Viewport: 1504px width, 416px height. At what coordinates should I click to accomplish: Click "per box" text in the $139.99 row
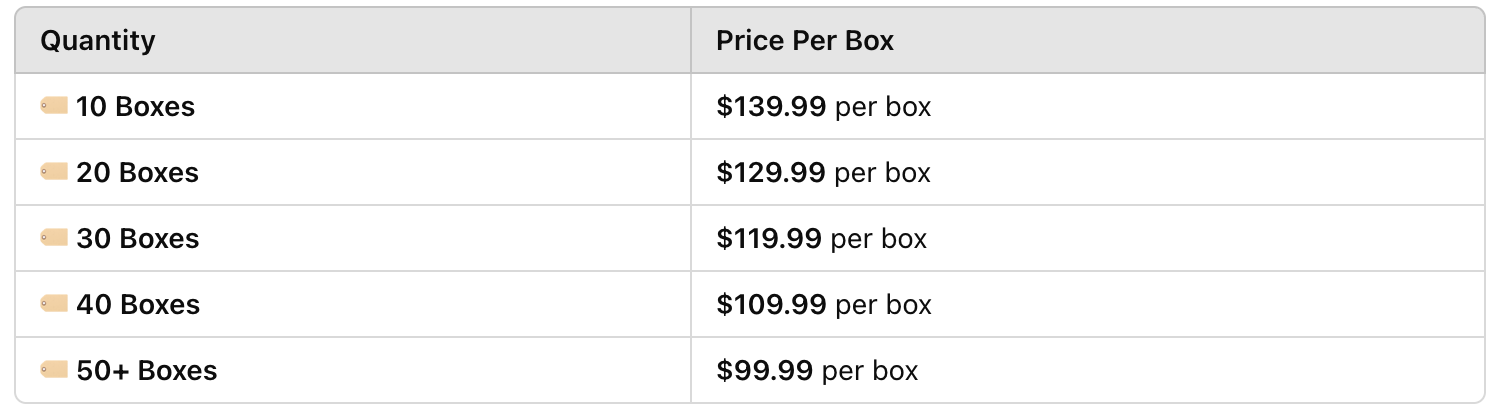(x=883, y=107)
